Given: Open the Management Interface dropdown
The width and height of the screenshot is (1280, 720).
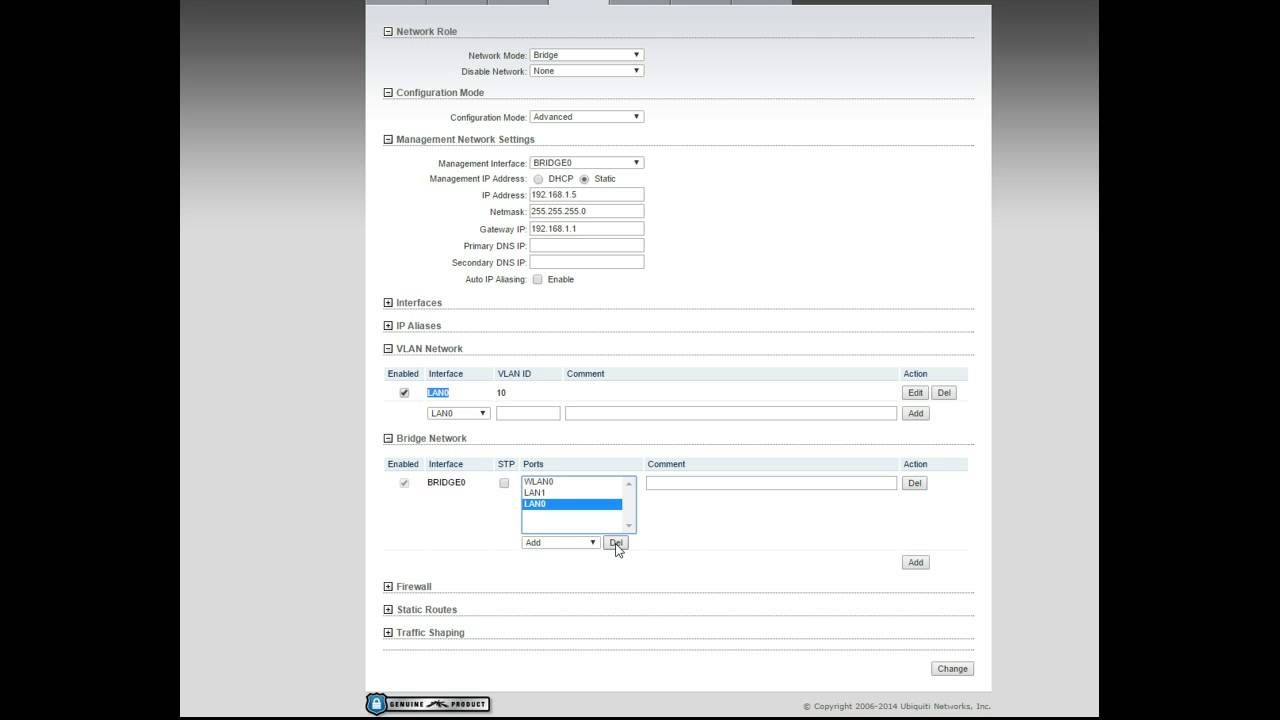Looking at the screenshot, I should pyautogui.click(x=587, y=163).
